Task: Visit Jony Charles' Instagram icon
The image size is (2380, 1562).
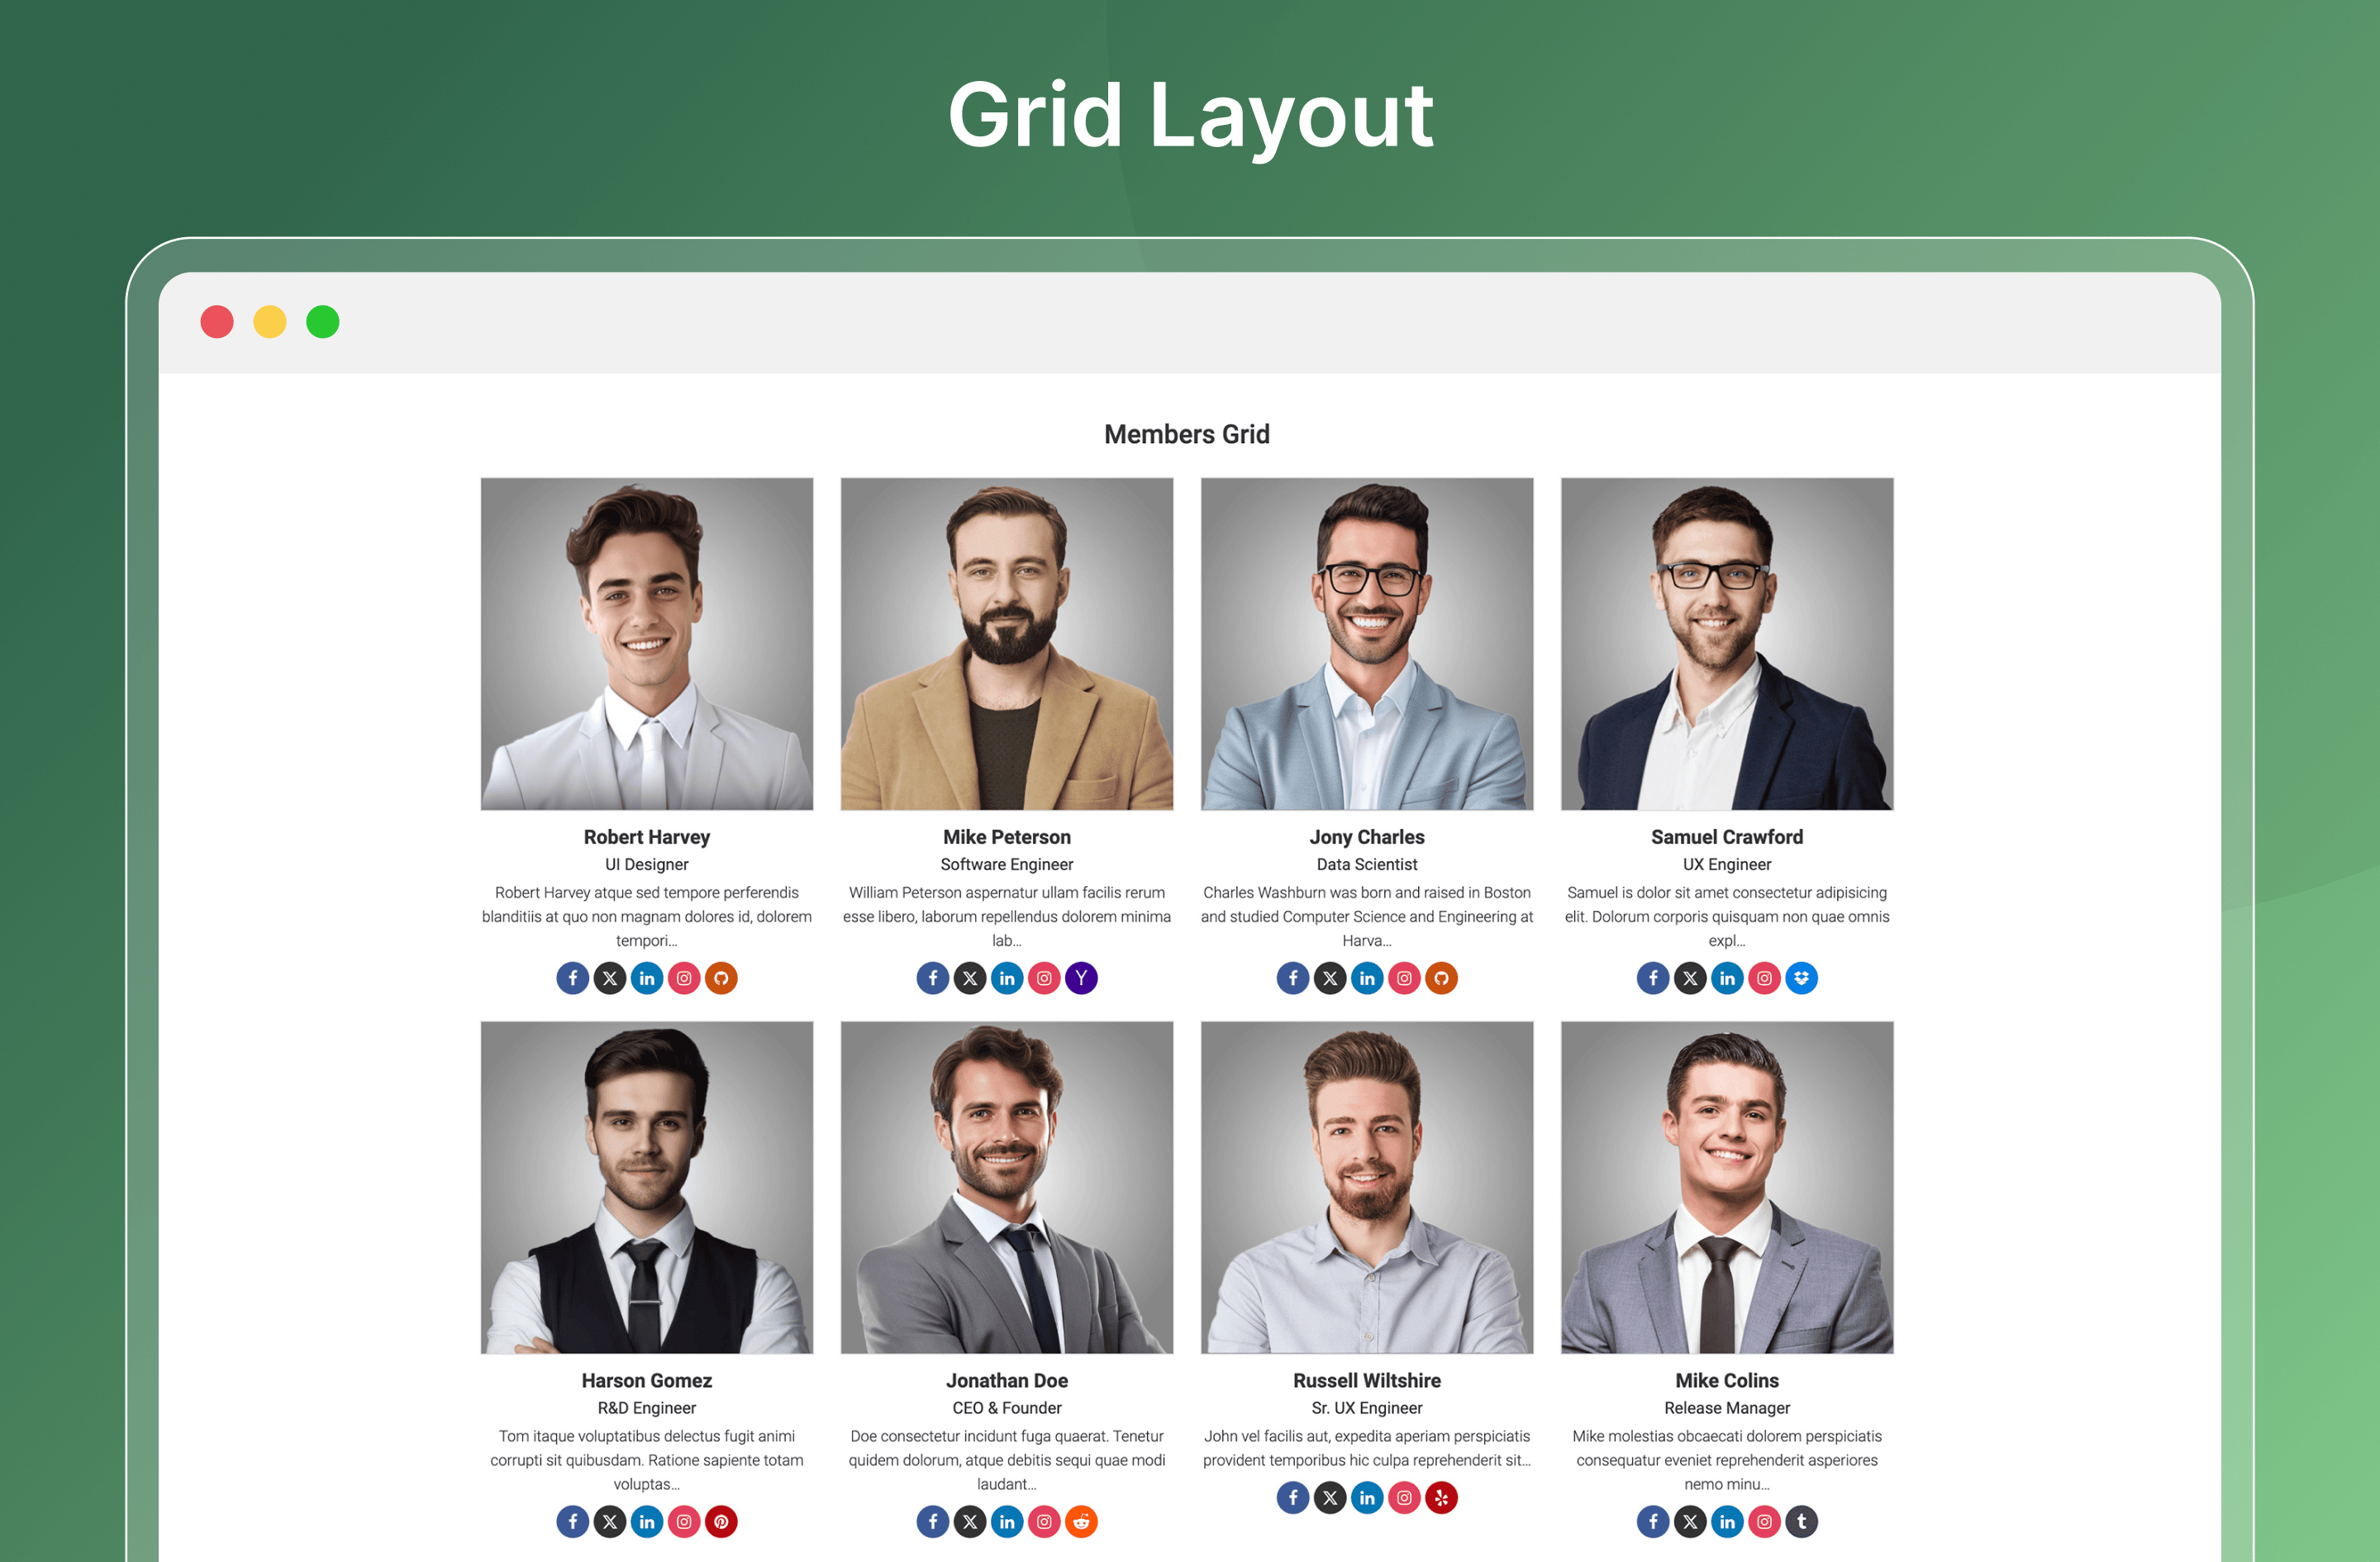Action: pyautogui.click(x=1404, y=978)
